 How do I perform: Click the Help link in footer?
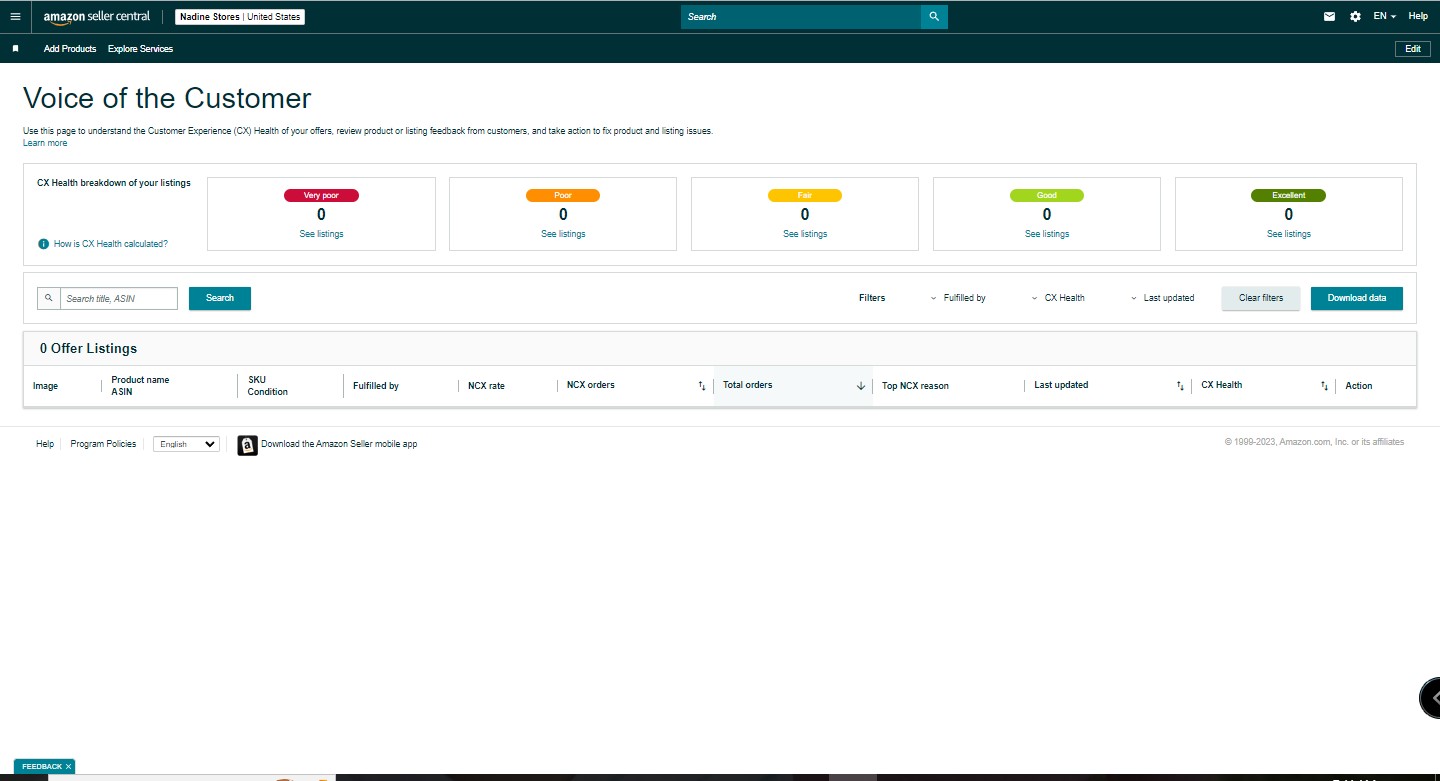coord(45,444)
